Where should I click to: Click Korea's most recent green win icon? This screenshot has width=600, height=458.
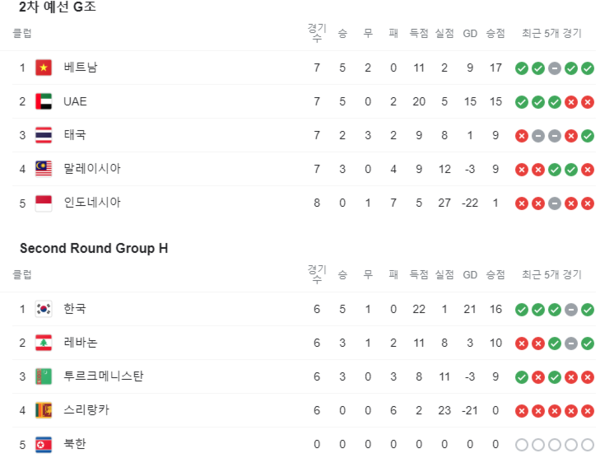588,310
